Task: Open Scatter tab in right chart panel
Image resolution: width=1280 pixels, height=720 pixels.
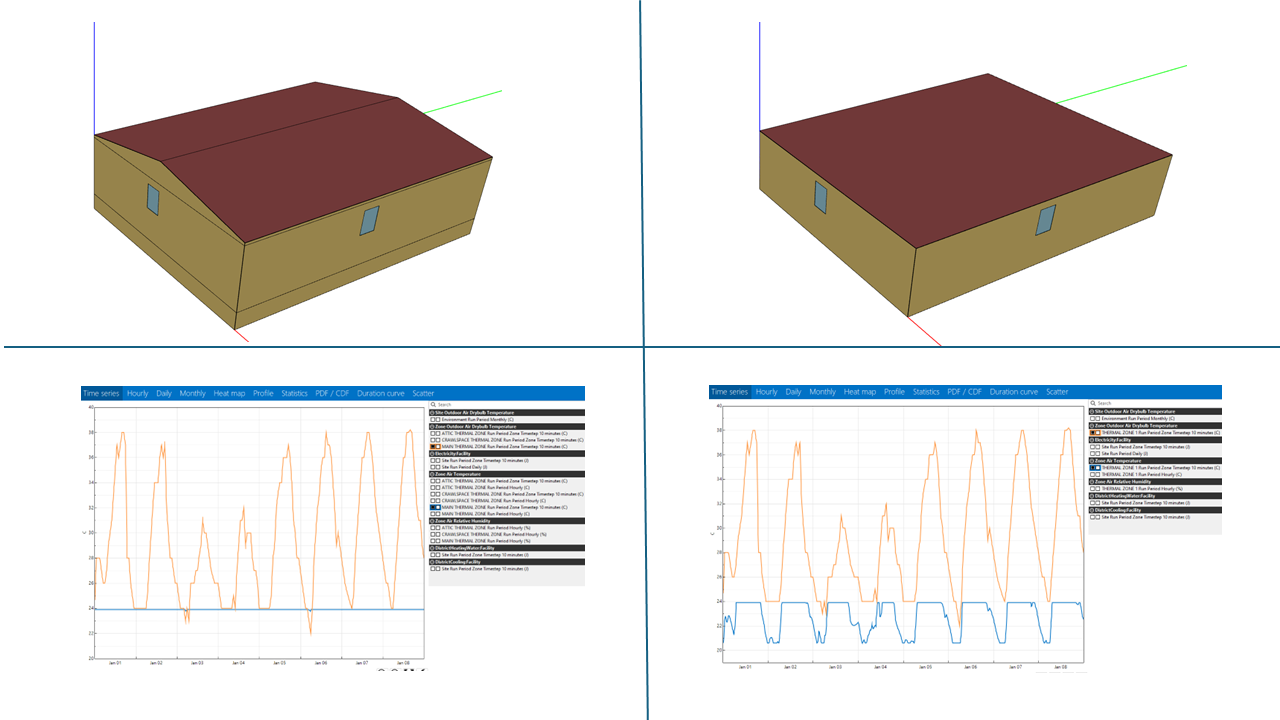Action: (1057, 392)
